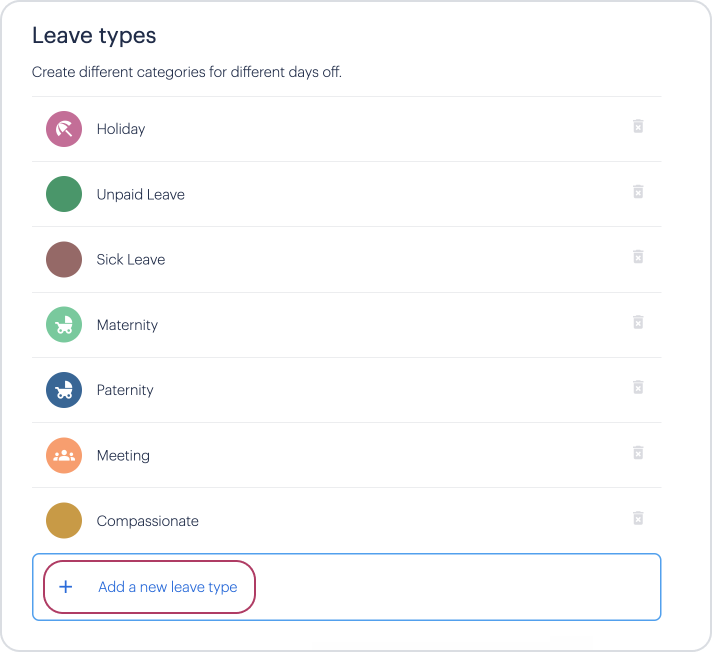Viewport: 712px width, 652px height.
Task: Delete the Compassionate leave type
Action: point(638,518)
